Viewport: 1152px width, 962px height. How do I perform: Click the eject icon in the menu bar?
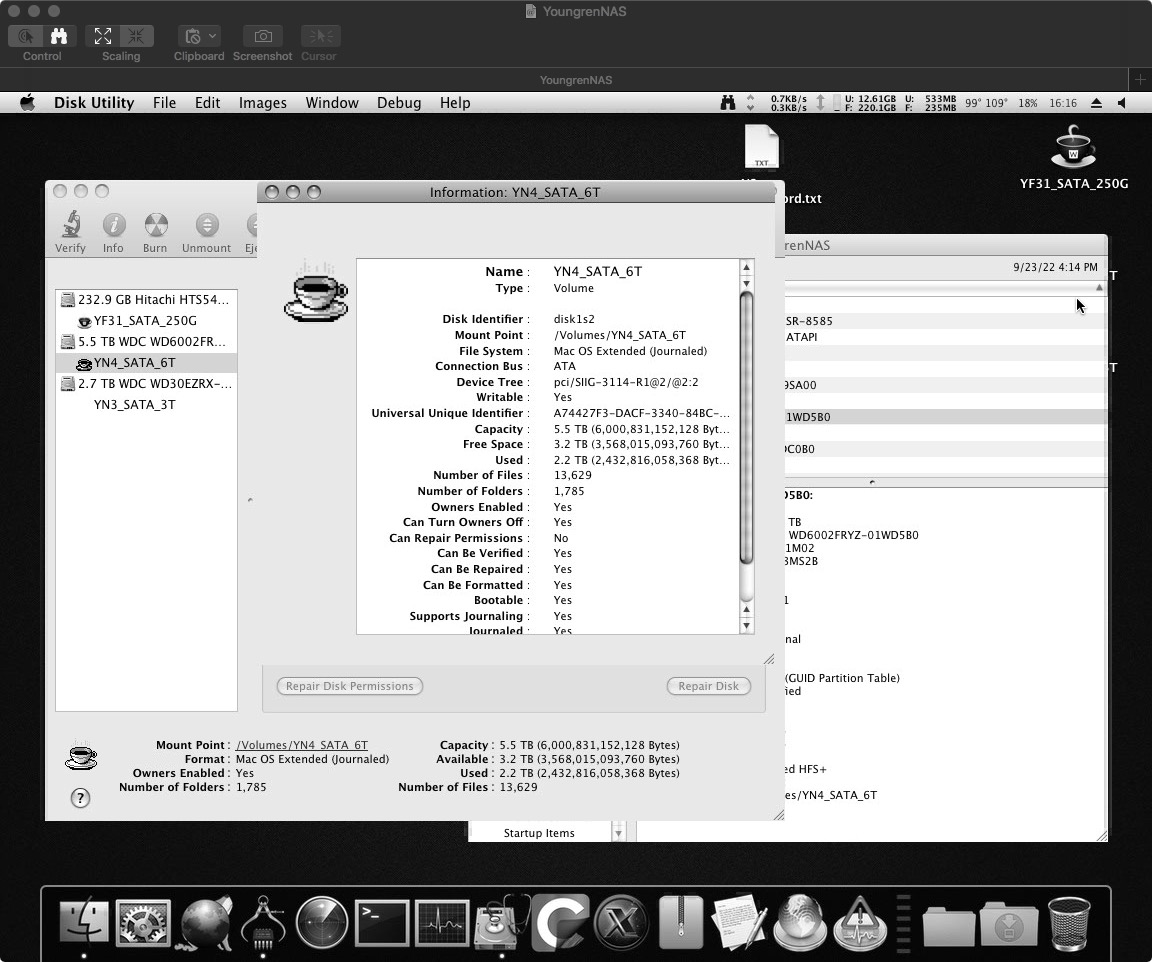tap(1096, 103)
